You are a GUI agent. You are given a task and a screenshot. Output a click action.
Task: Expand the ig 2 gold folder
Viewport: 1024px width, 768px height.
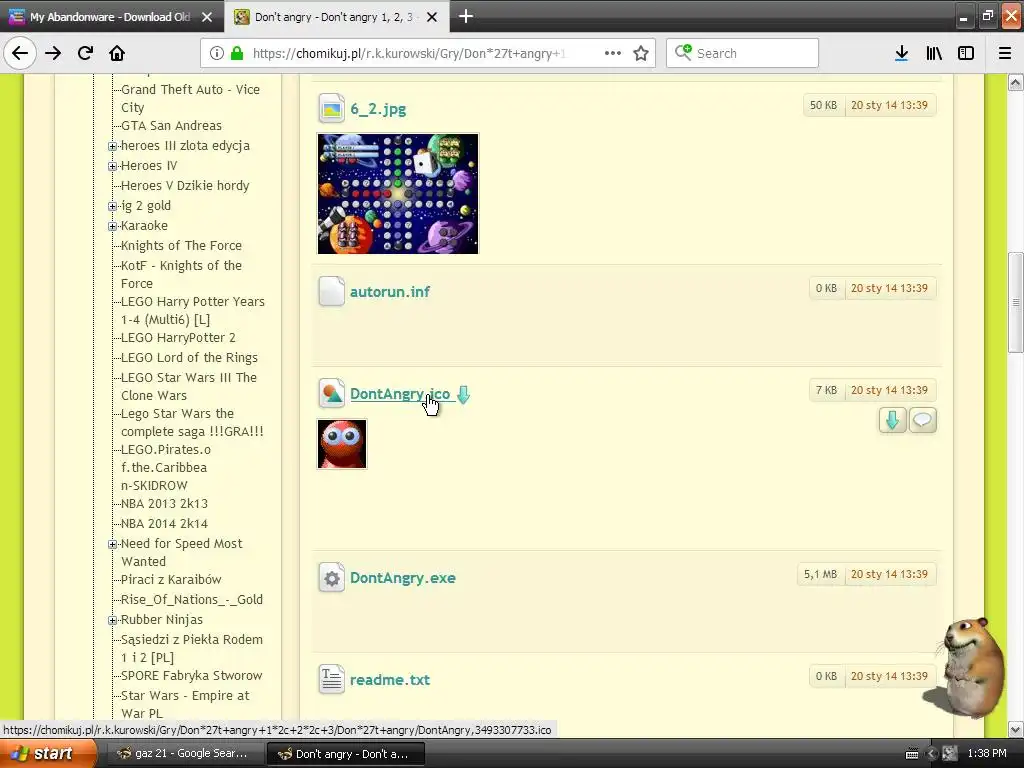click(x=112, y=206)
